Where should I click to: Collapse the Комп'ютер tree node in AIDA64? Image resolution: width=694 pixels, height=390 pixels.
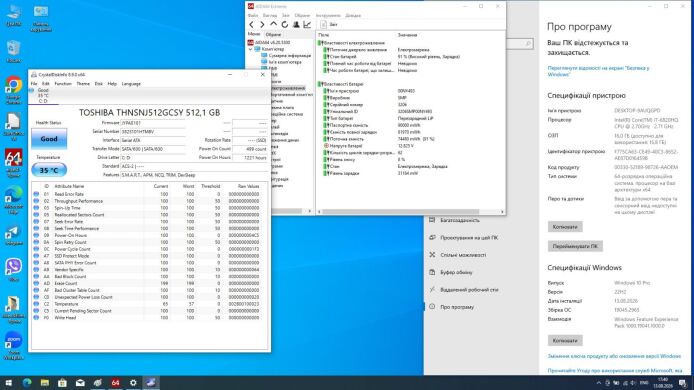click(x=251, y=49)
